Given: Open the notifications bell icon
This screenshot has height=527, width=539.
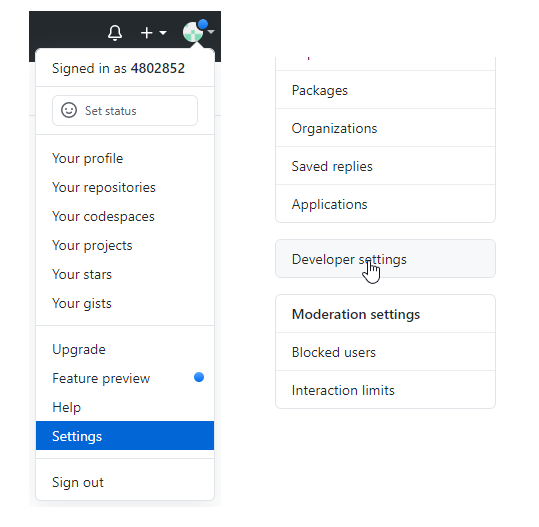Looking at the screenshot, I should coord(115,33).
